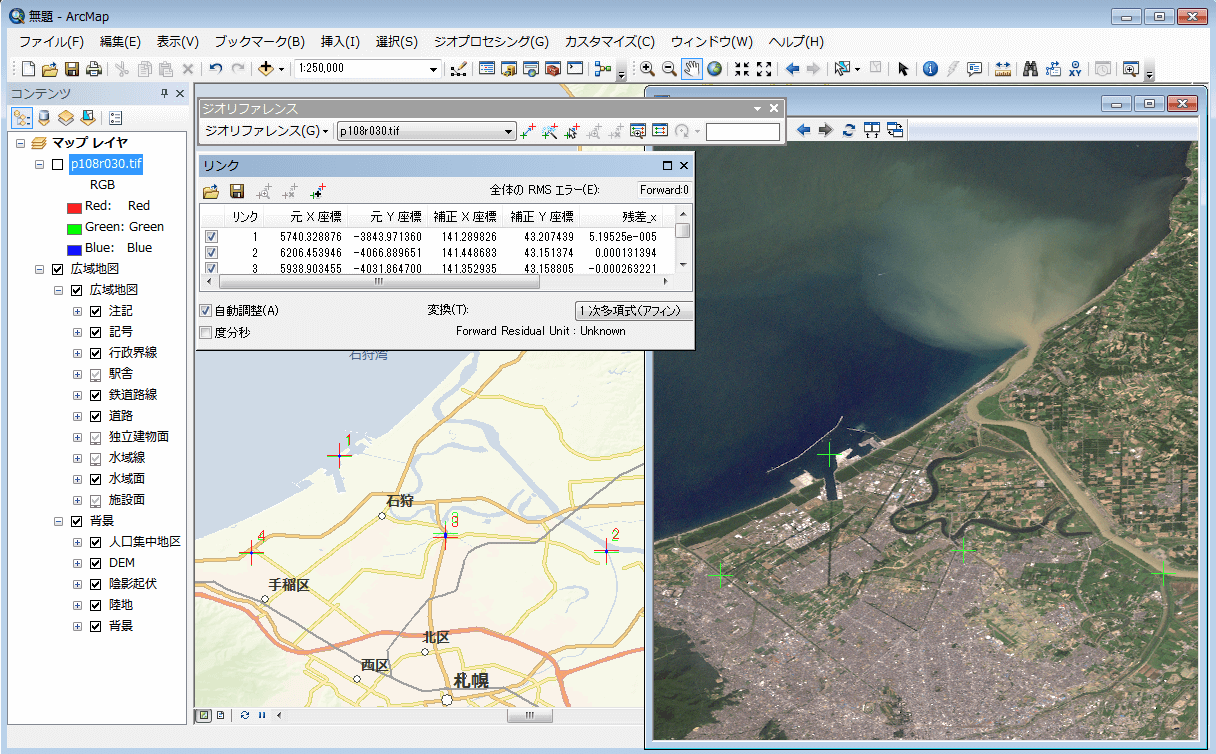Save links with the floppy disk icon
This screenshot has height=754, width=1216.
tap(237, 191)
